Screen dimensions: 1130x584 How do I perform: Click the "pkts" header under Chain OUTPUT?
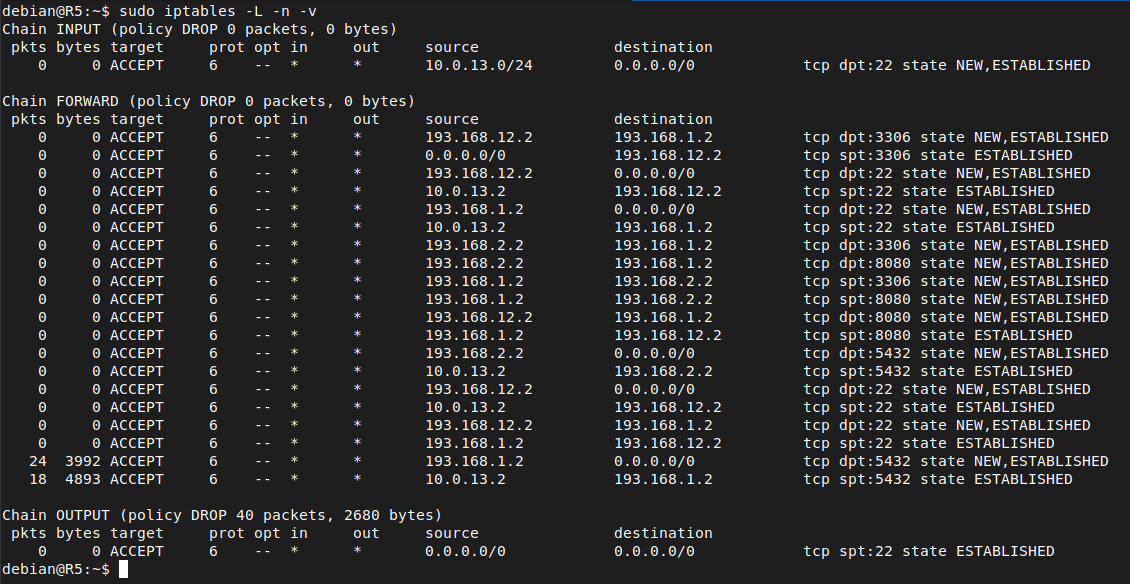pos(29,533)
